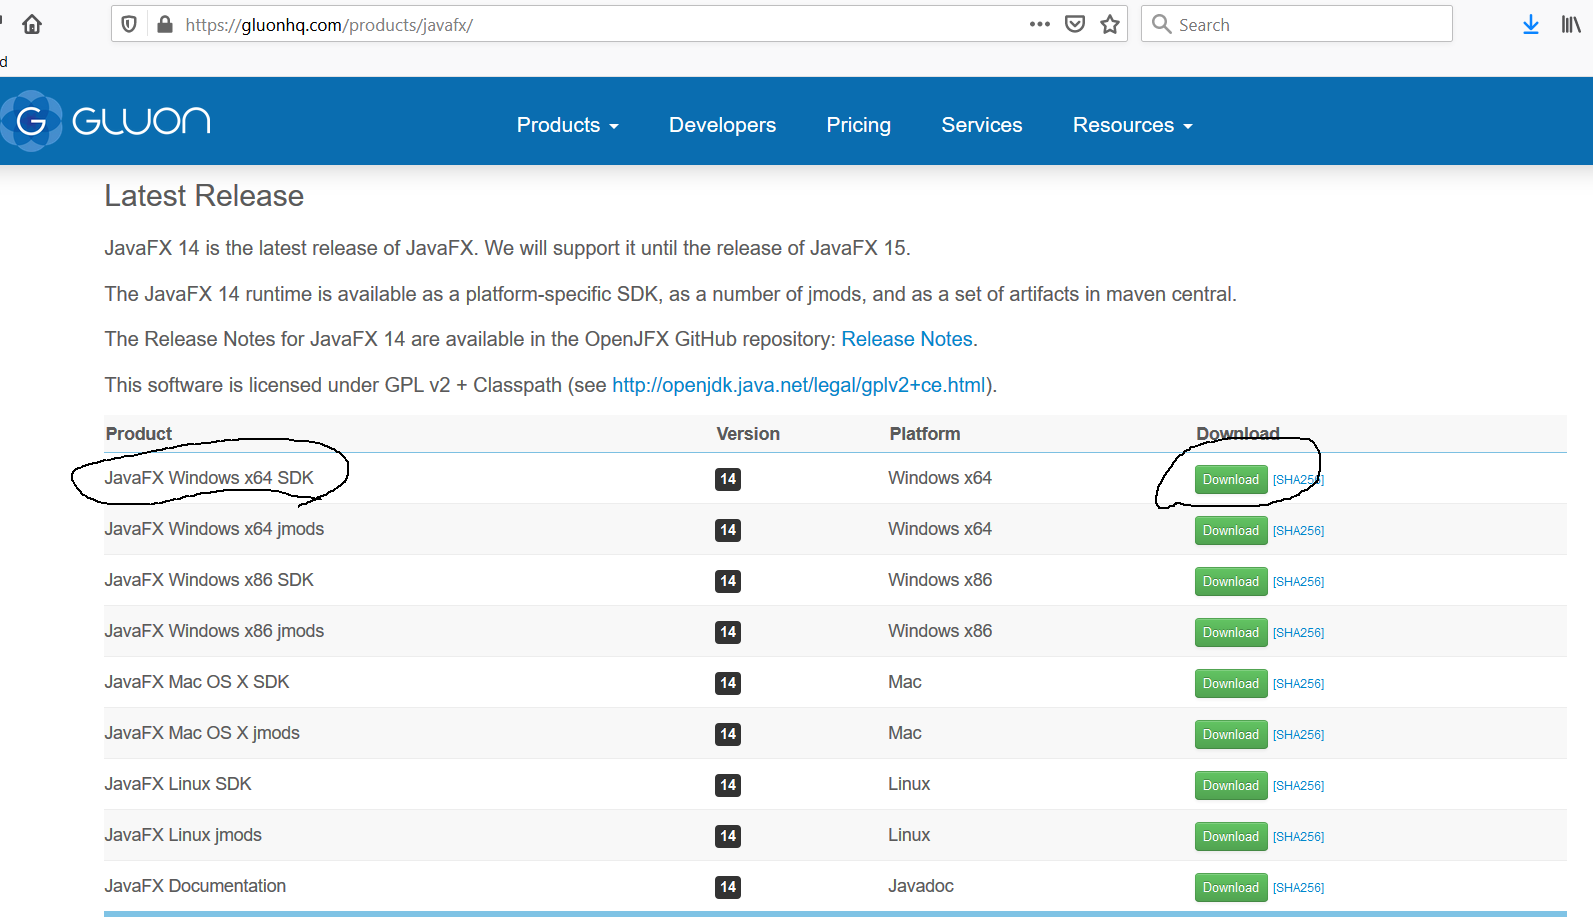This screenshot has width=1593, height=923.
Task: Open SHA256 link for Linux SDK
Action: pyautogui.click(x=1298, y=786)
